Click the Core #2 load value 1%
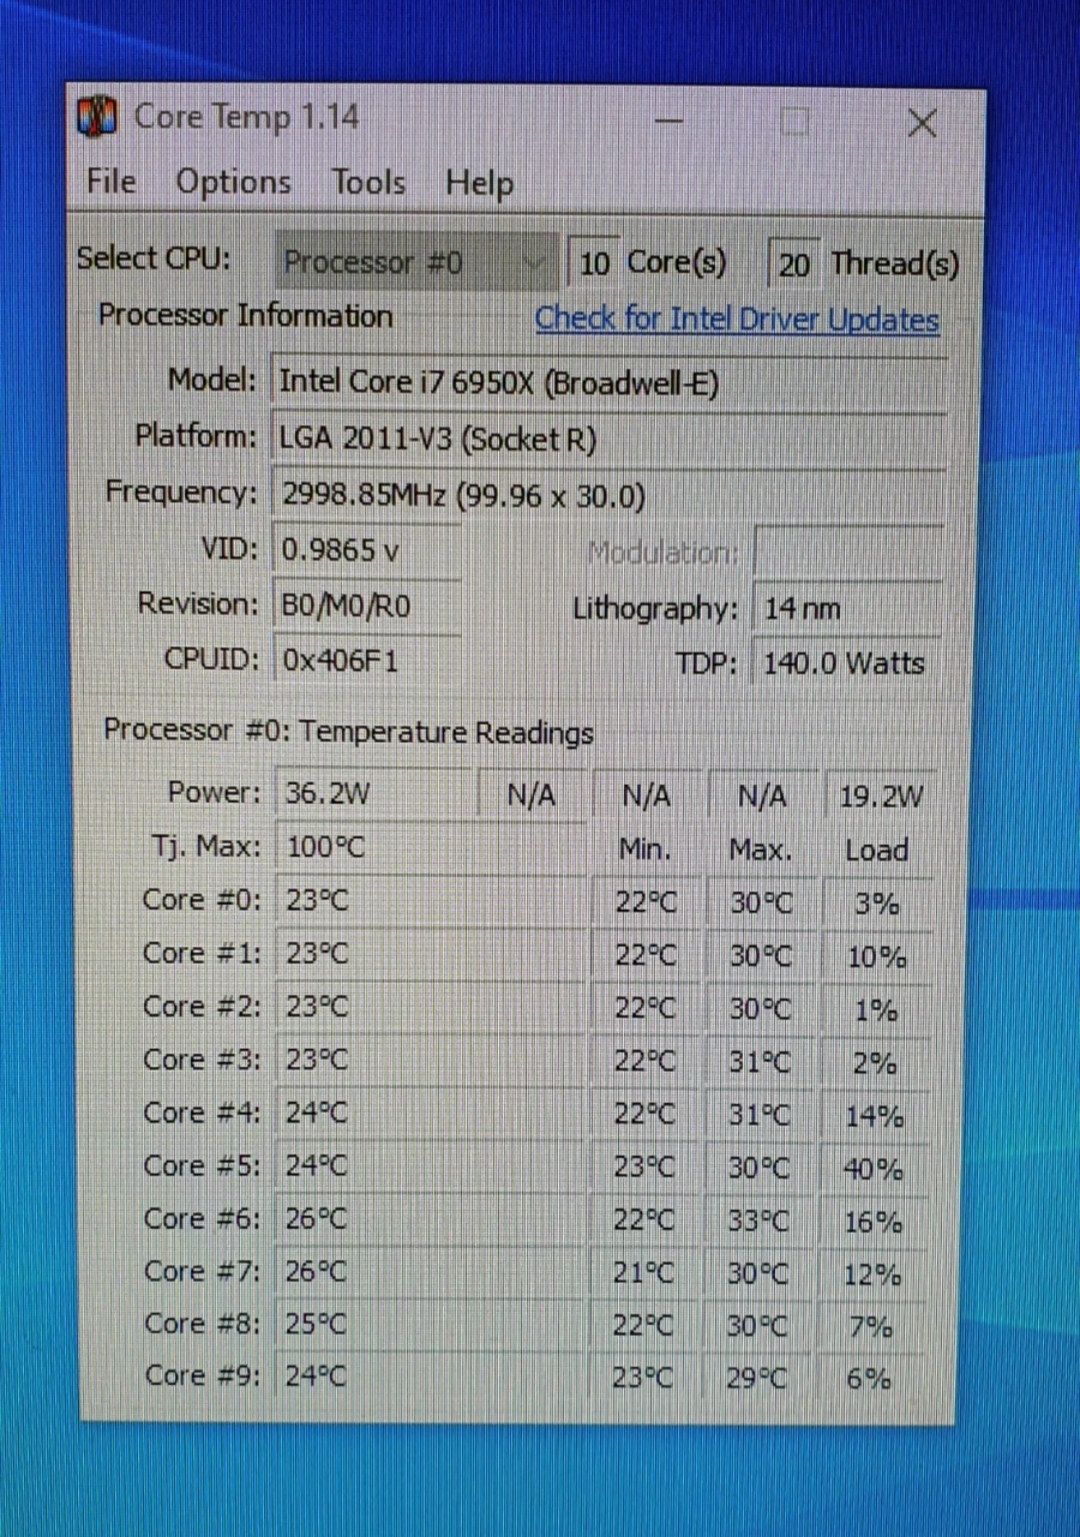Image resolution: width=1080 pixels, height=1537 pixels. tap(876, 1010)
